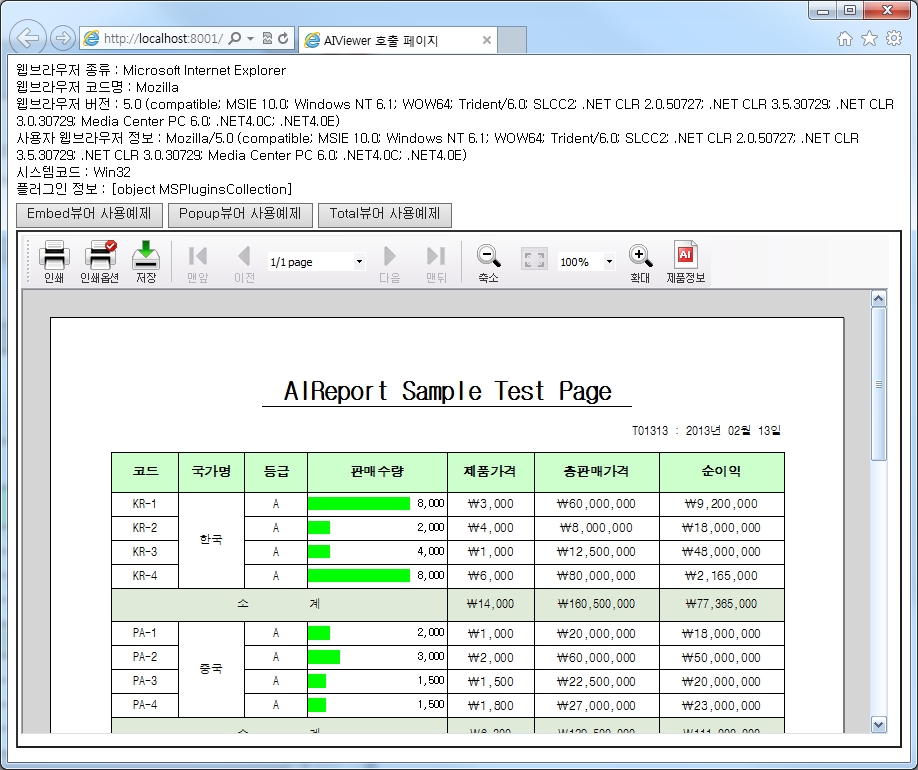Click the green sales bar in PA-2 row
The image size is (918, 770).
pyautogui.click(x=324, y=657)
